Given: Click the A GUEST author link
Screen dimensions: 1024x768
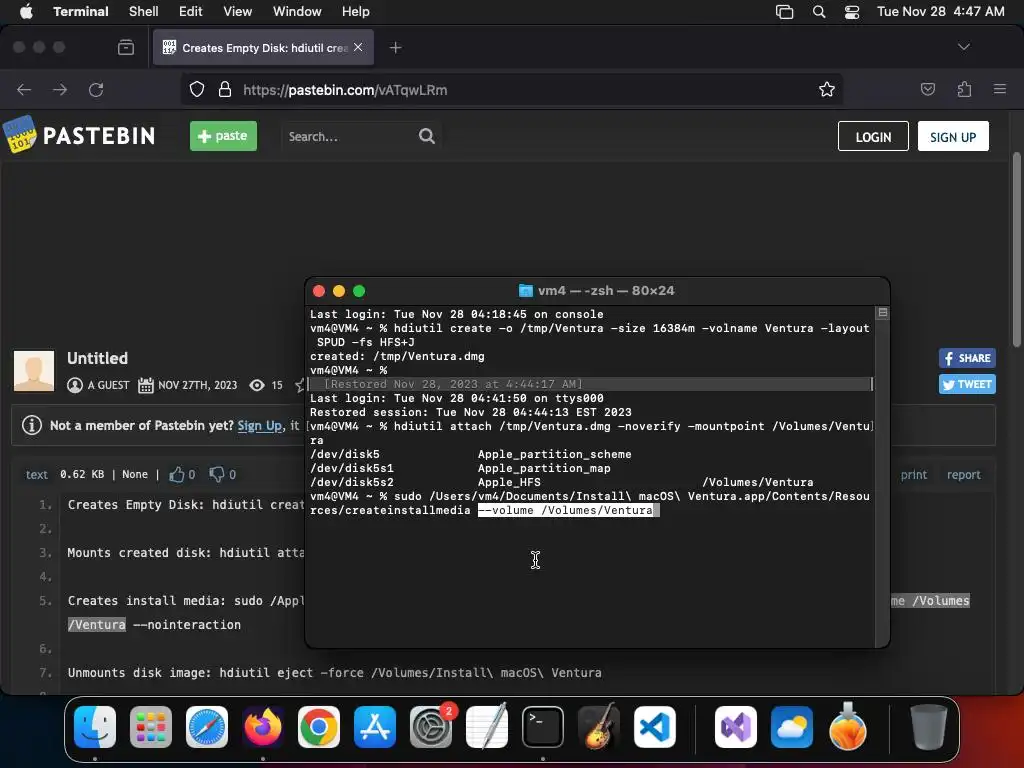Looking at the screenshot, I should 108,385.
